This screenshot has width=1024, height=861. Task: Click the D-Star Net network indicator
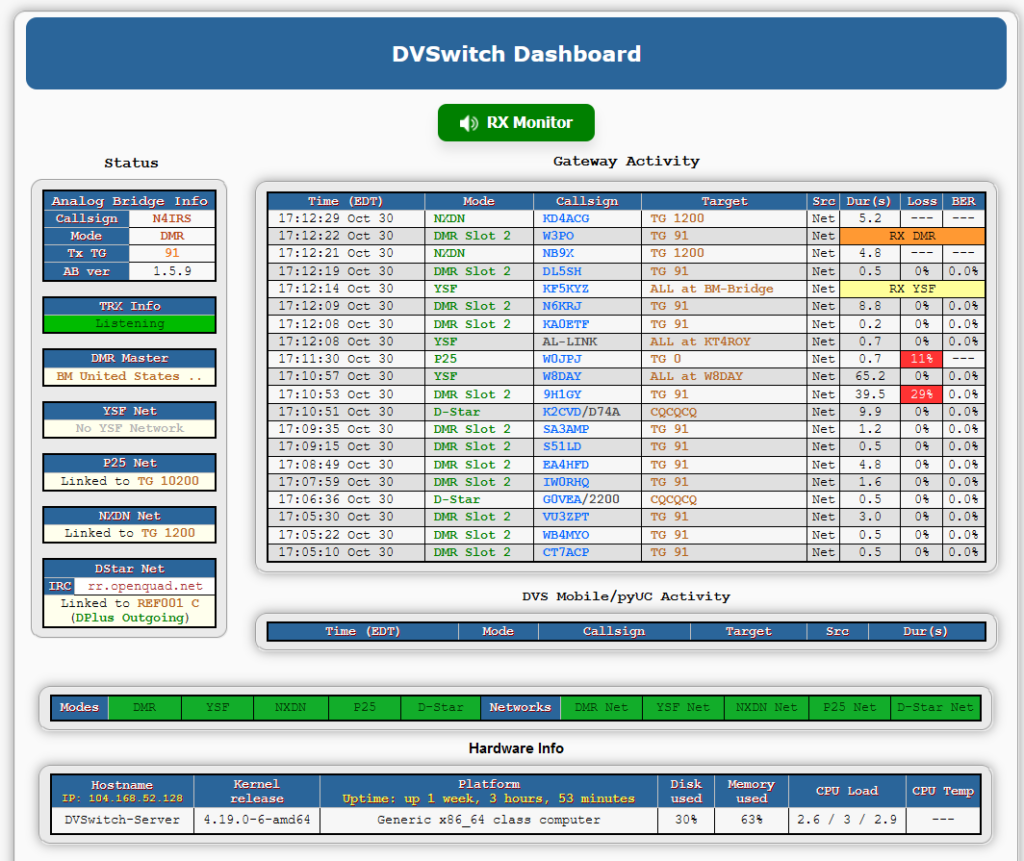(935, 707)
